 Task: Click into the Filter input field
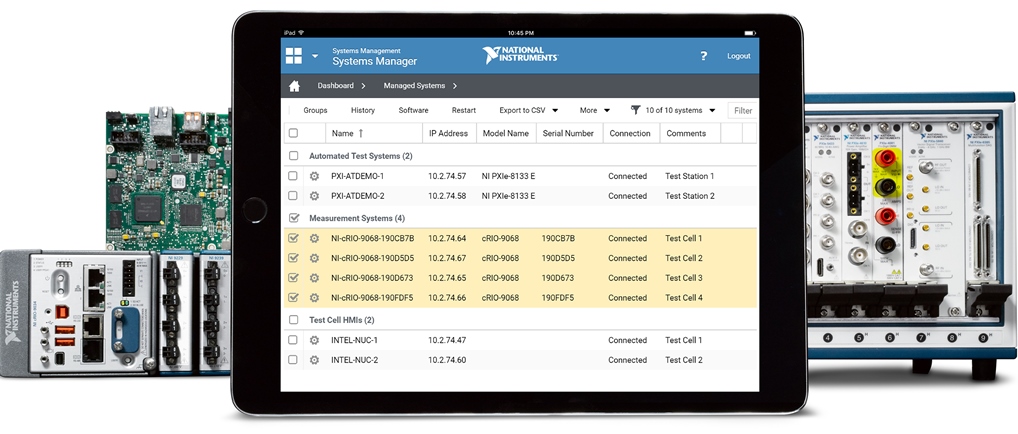(742, 110)
